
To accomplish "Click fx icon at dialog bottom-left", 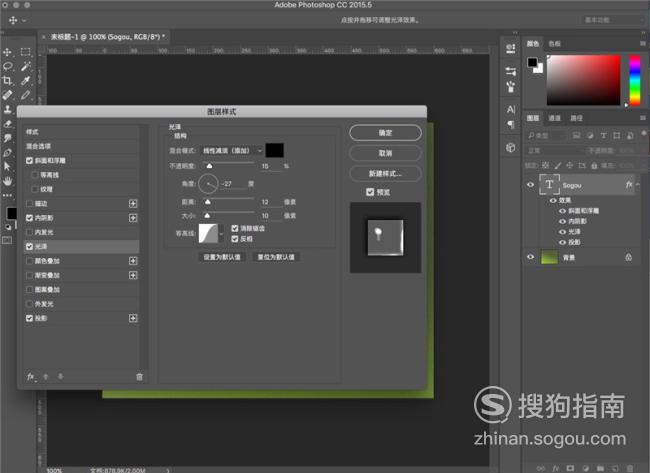I will [31, 376].
